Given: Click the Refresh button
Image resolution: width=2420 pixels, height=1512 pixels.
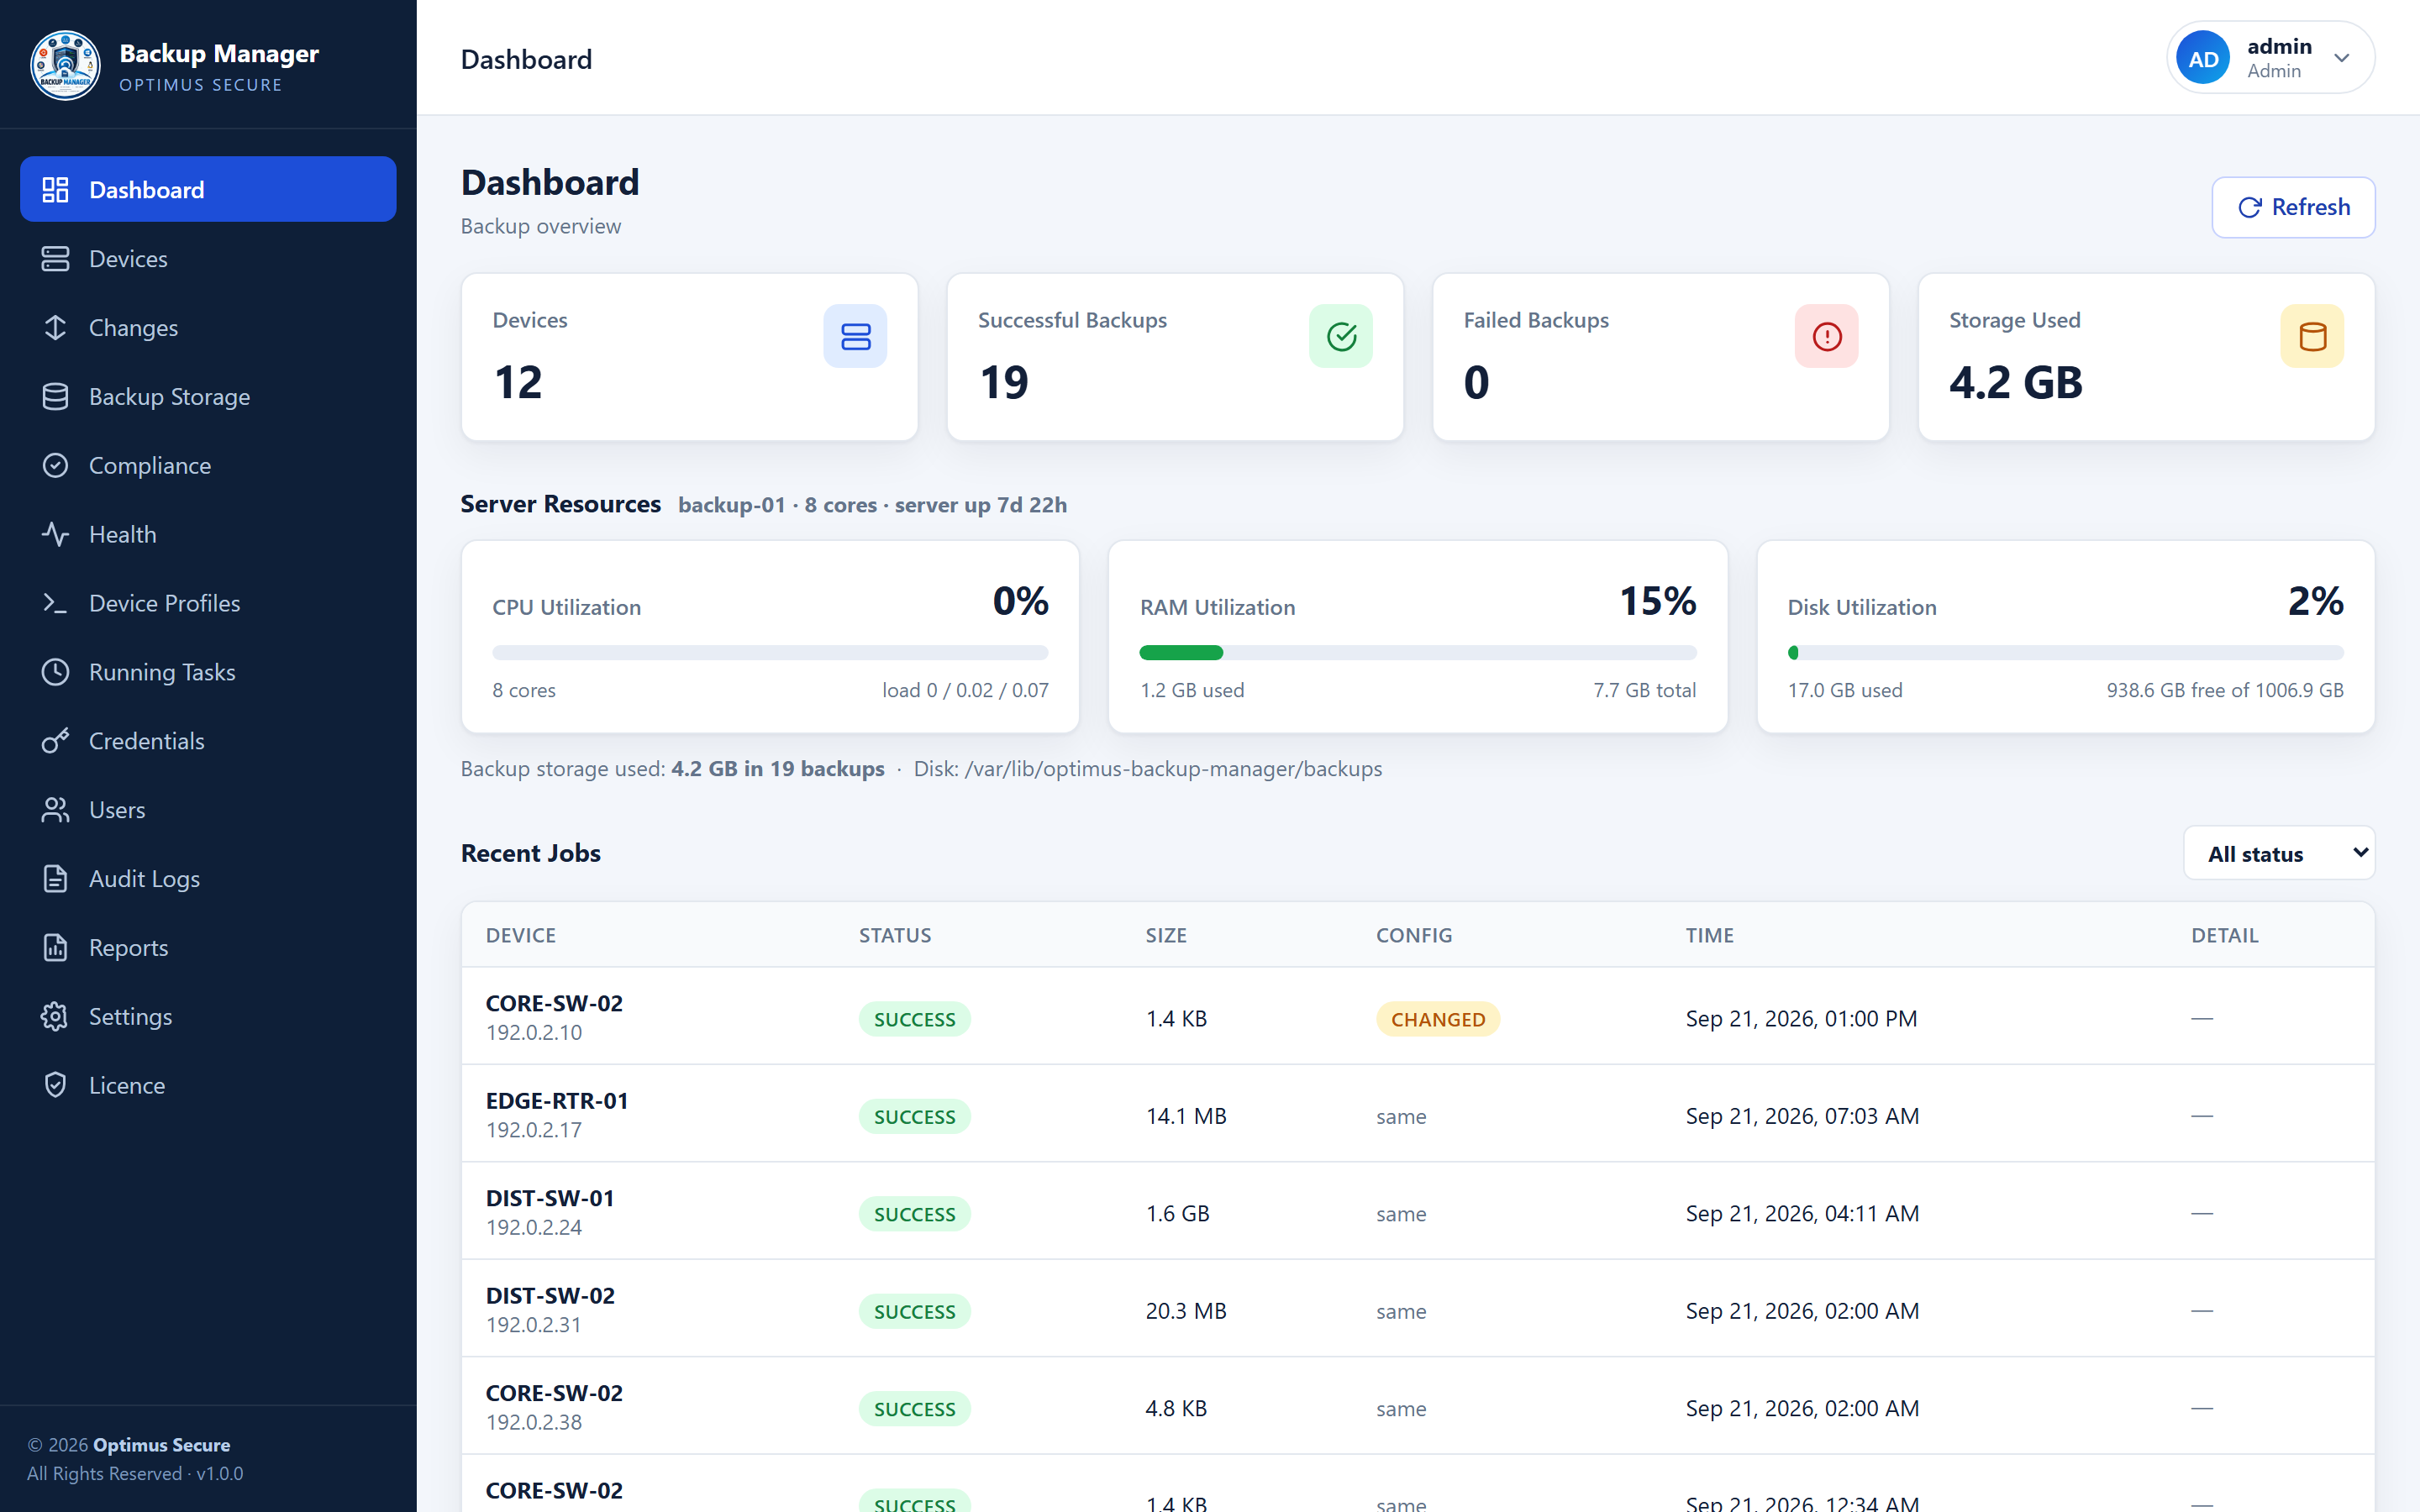Looking at the screenshot, I should coord(2293,207).
